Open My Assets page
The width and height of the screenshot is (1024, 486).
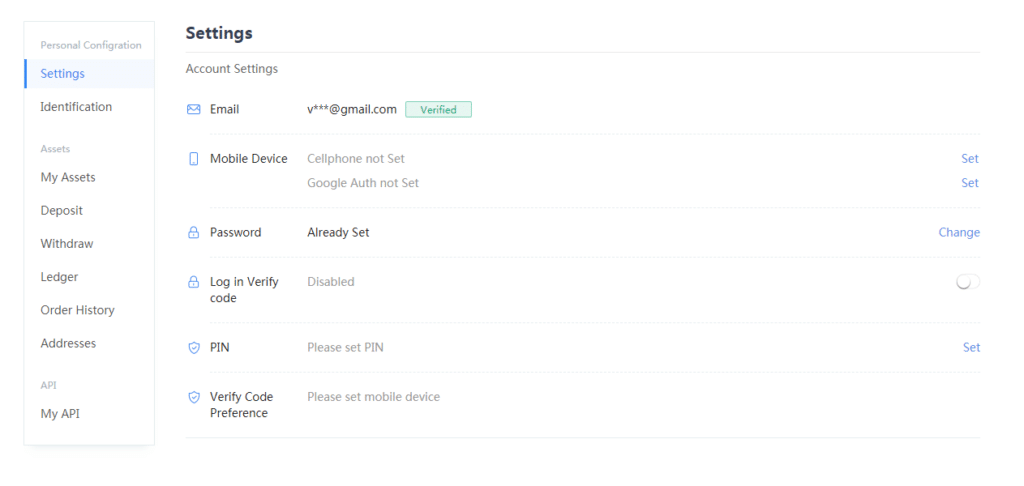(x=68, y=178)
